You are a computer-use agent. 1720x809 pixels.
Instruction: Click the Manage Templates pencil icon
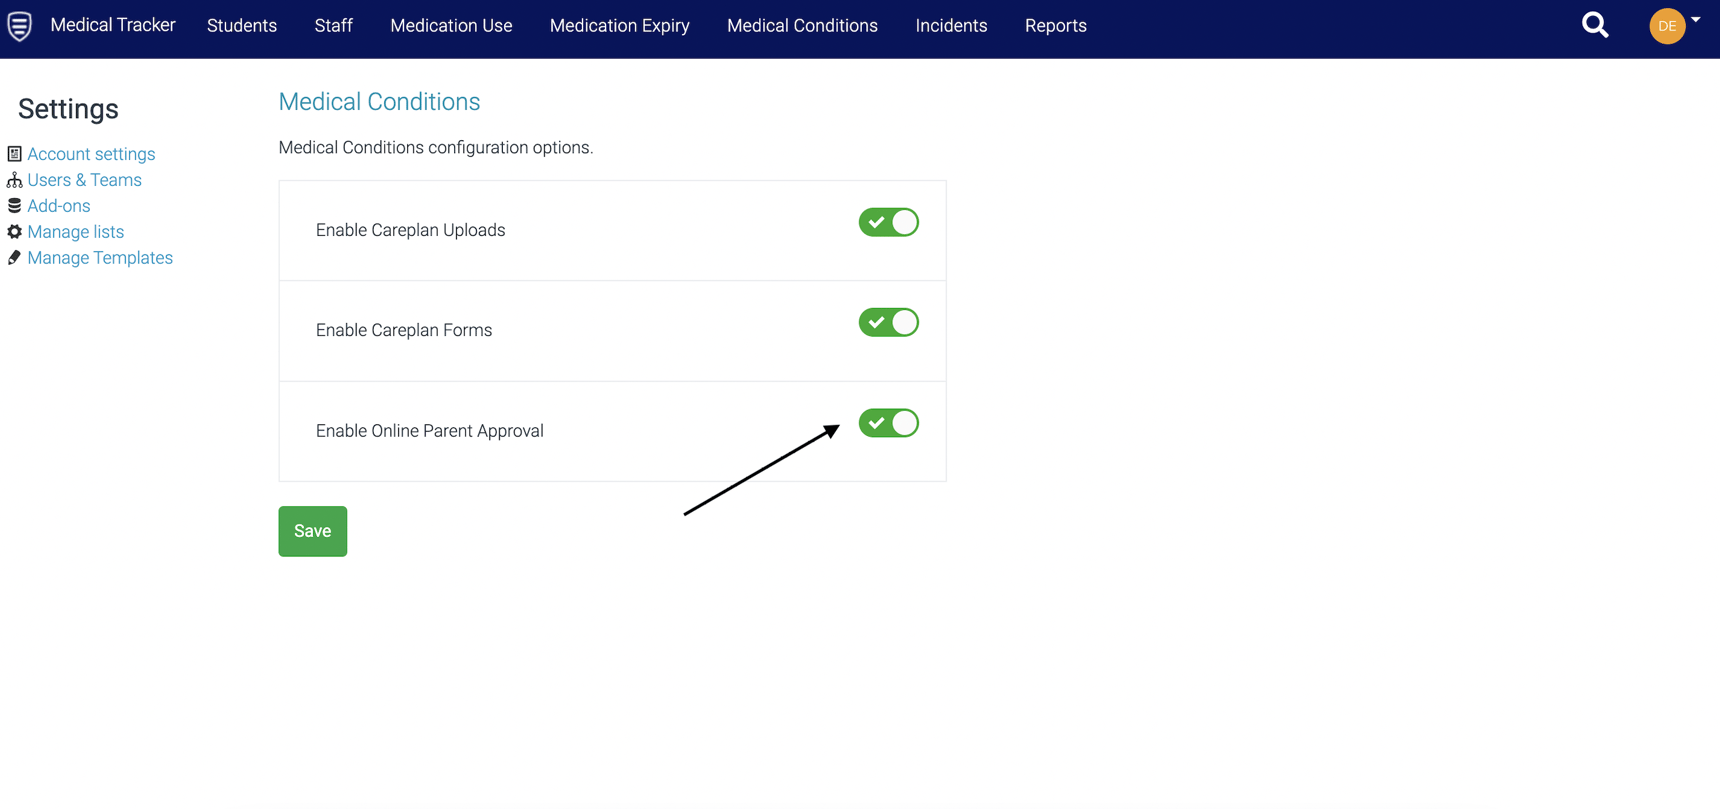pyautogui.click(x=14, y=258)
